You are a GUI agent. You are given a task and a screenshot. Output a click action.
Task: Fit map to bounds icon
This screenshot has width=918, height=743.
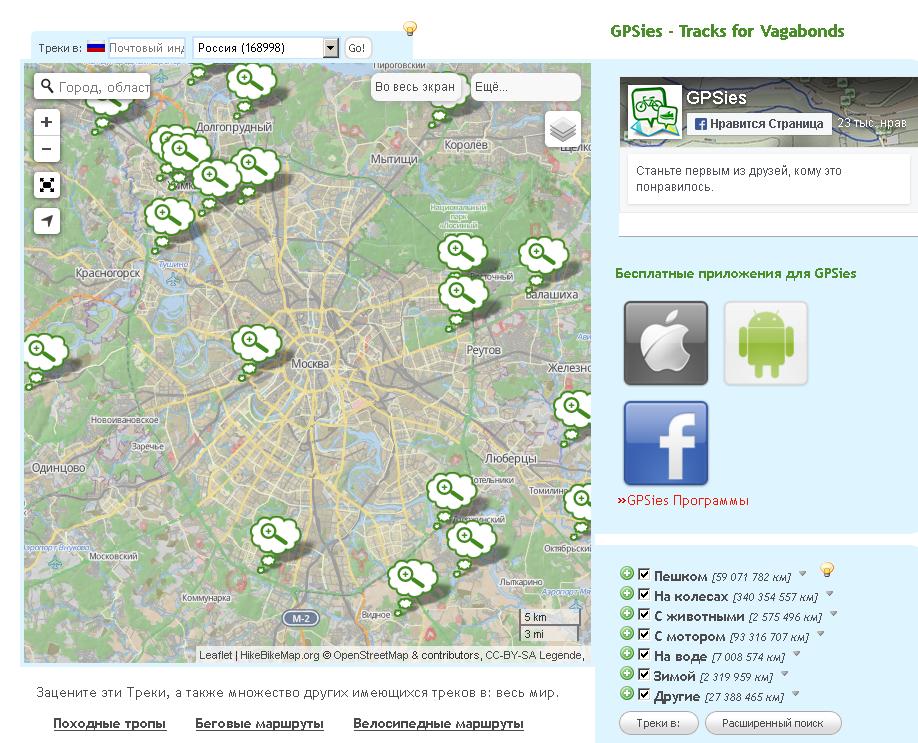pyautogui.click(x=47, y=185)
